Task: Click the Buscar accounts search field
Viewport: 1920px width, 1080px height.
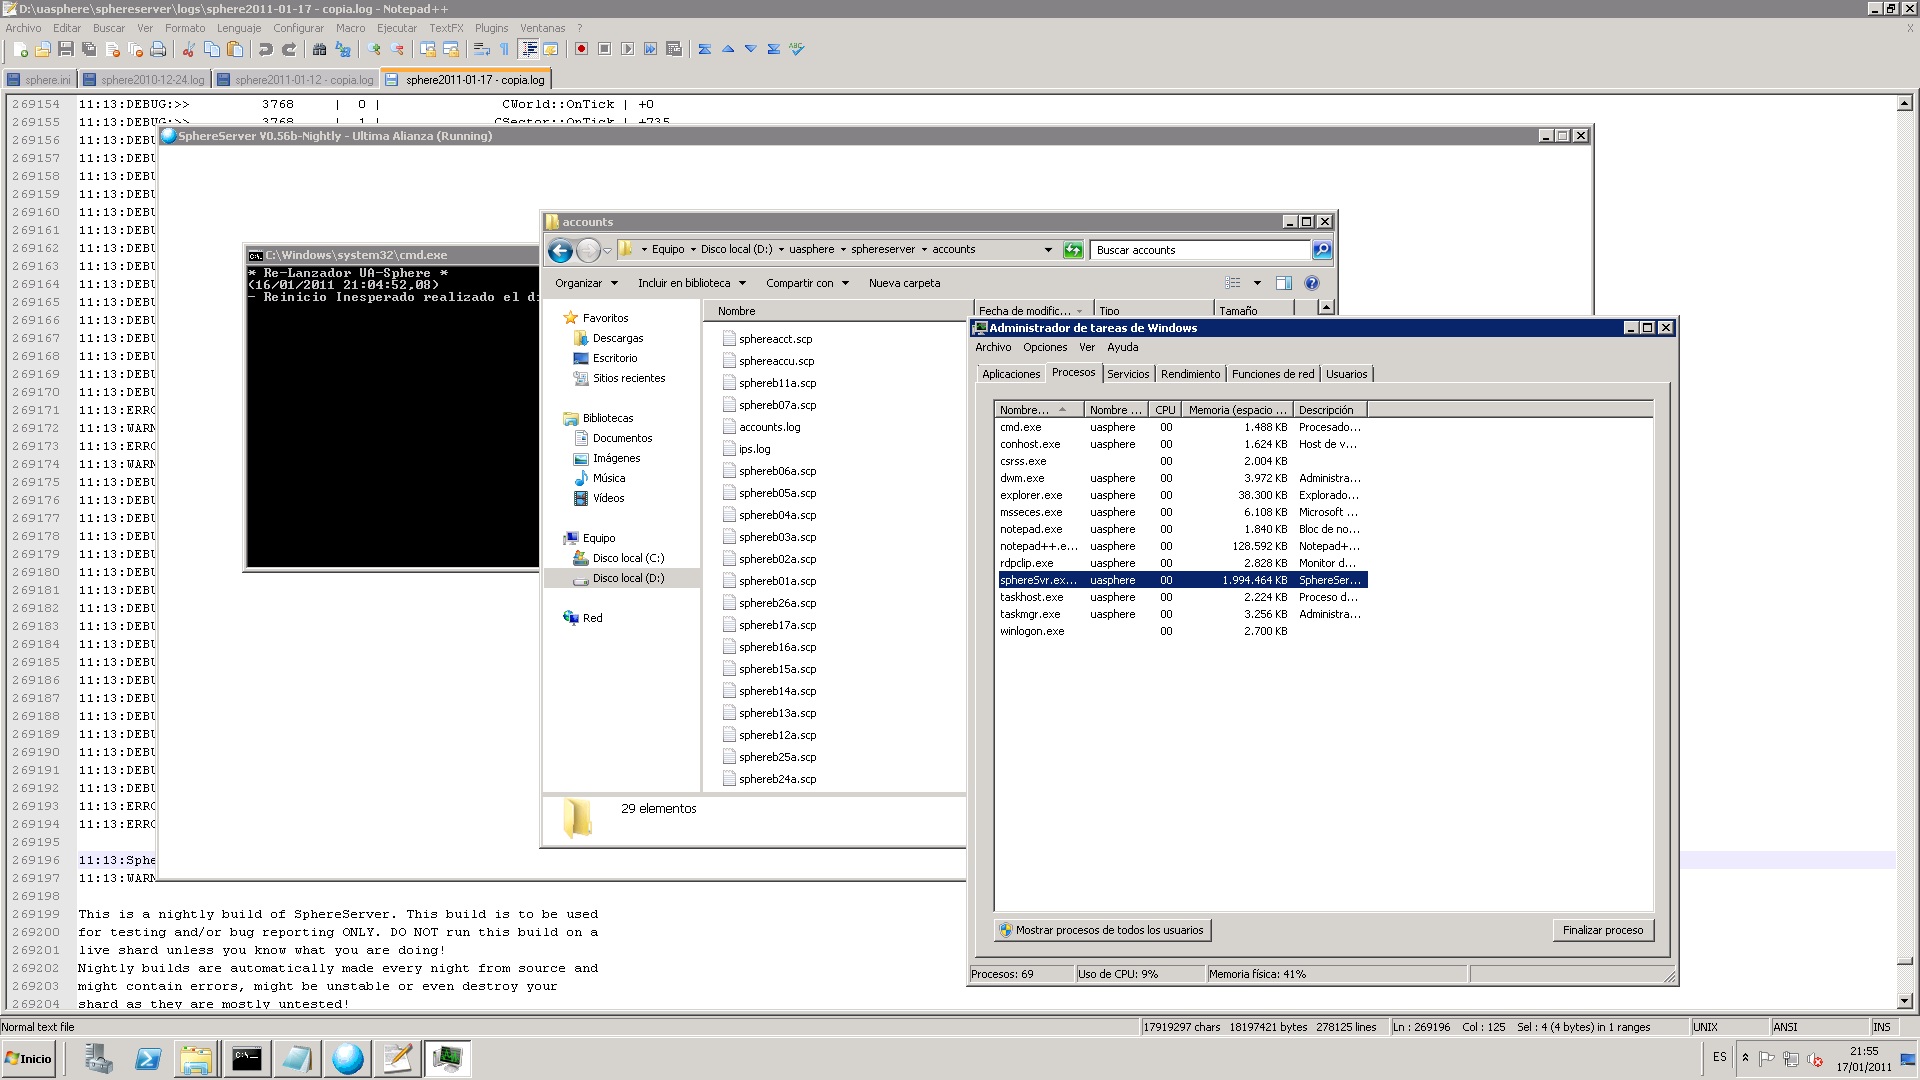Action: [1198, 250]
